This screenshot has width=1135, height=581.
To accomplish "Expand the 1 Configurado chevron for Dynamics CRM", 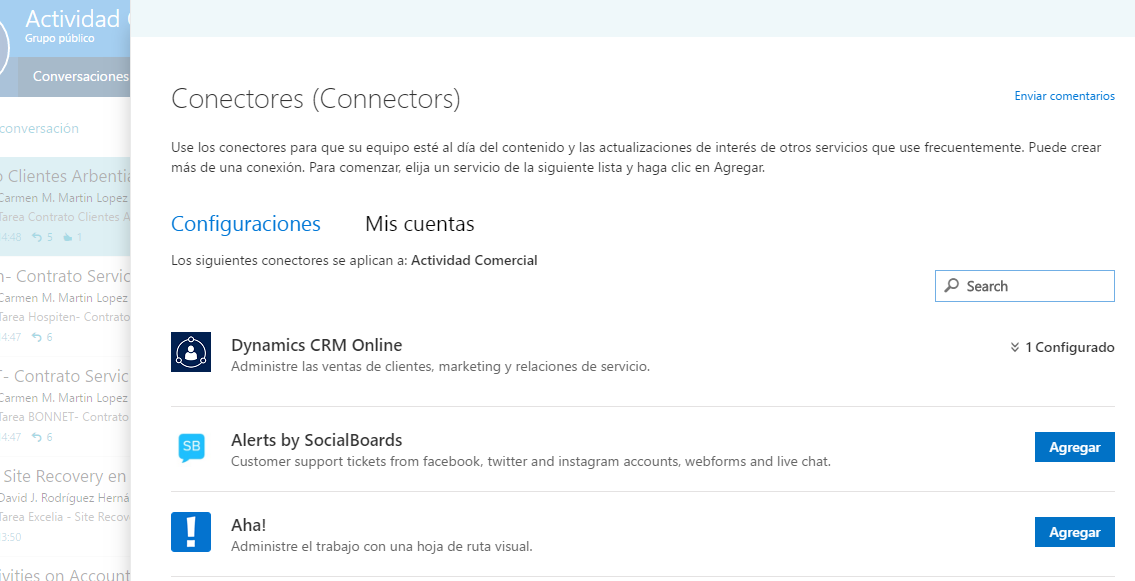I will tap(1015, 348).
